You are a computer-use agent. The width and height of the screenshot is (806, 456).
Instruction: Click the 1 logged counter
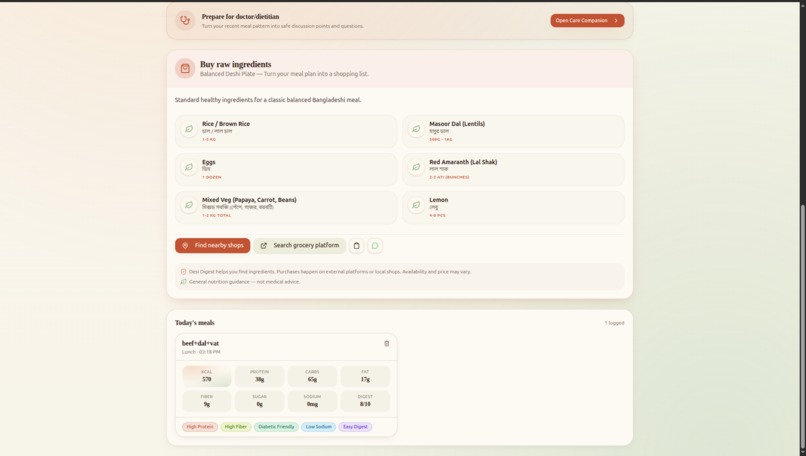tap(614, 323)
